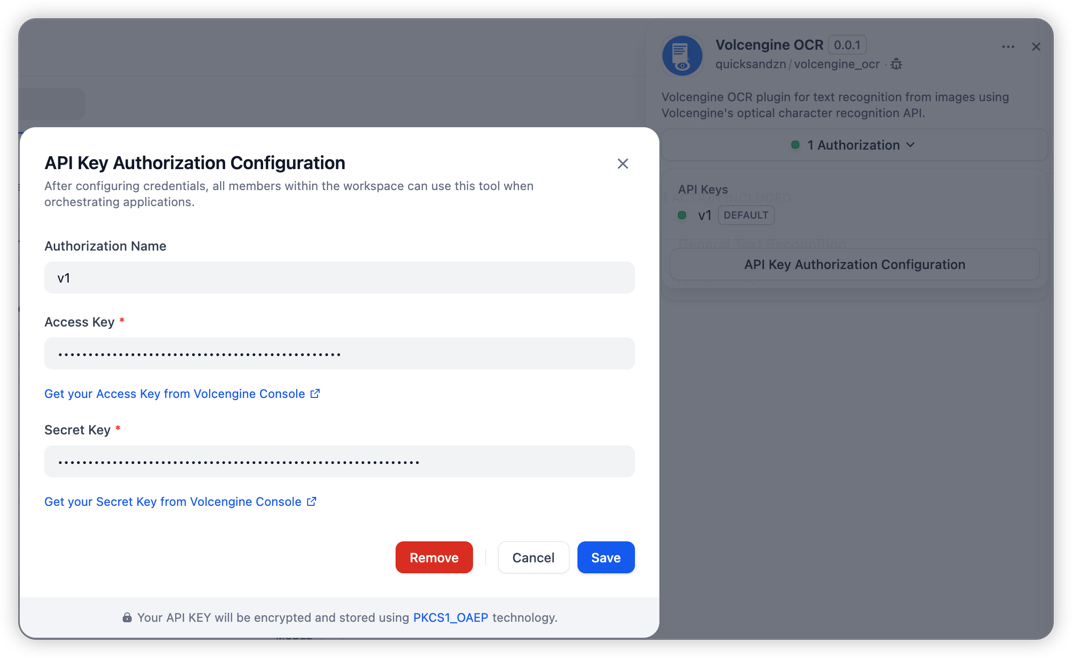Follow the PKCS1_OAEP link

click(x=450, y=618)
